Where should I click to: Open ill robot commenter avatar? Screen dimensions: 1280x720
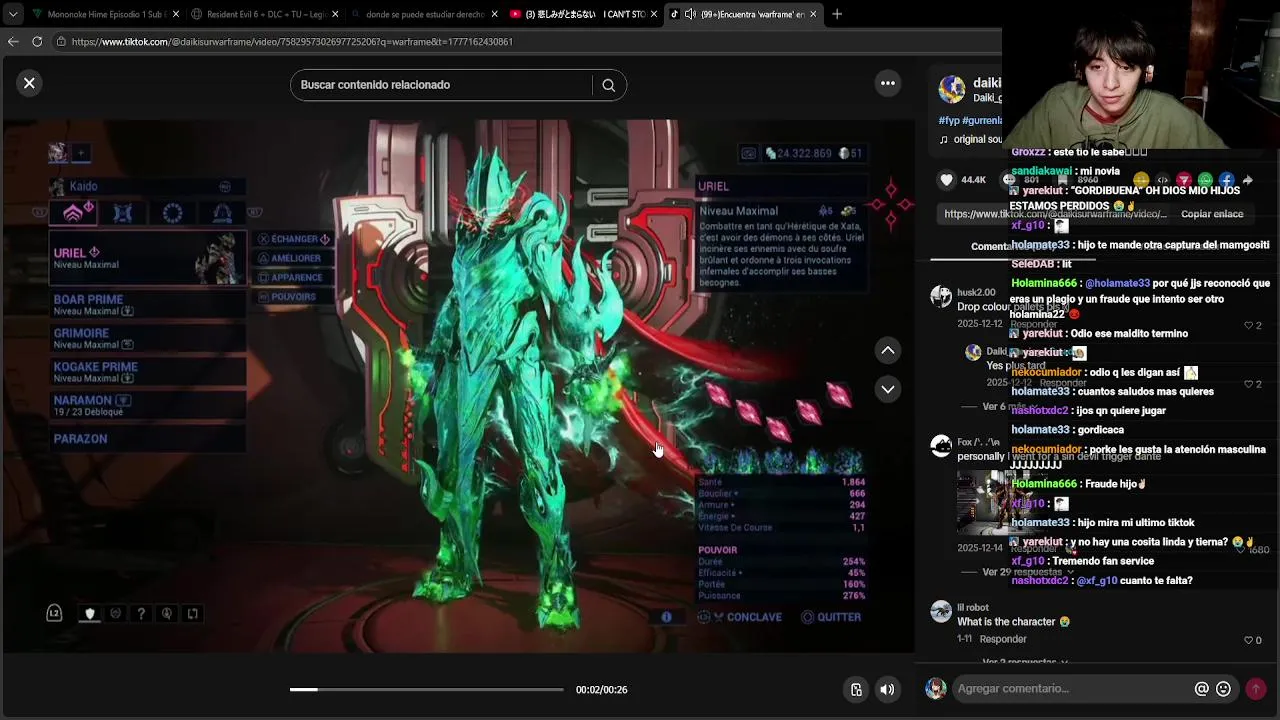pos(940,612)
